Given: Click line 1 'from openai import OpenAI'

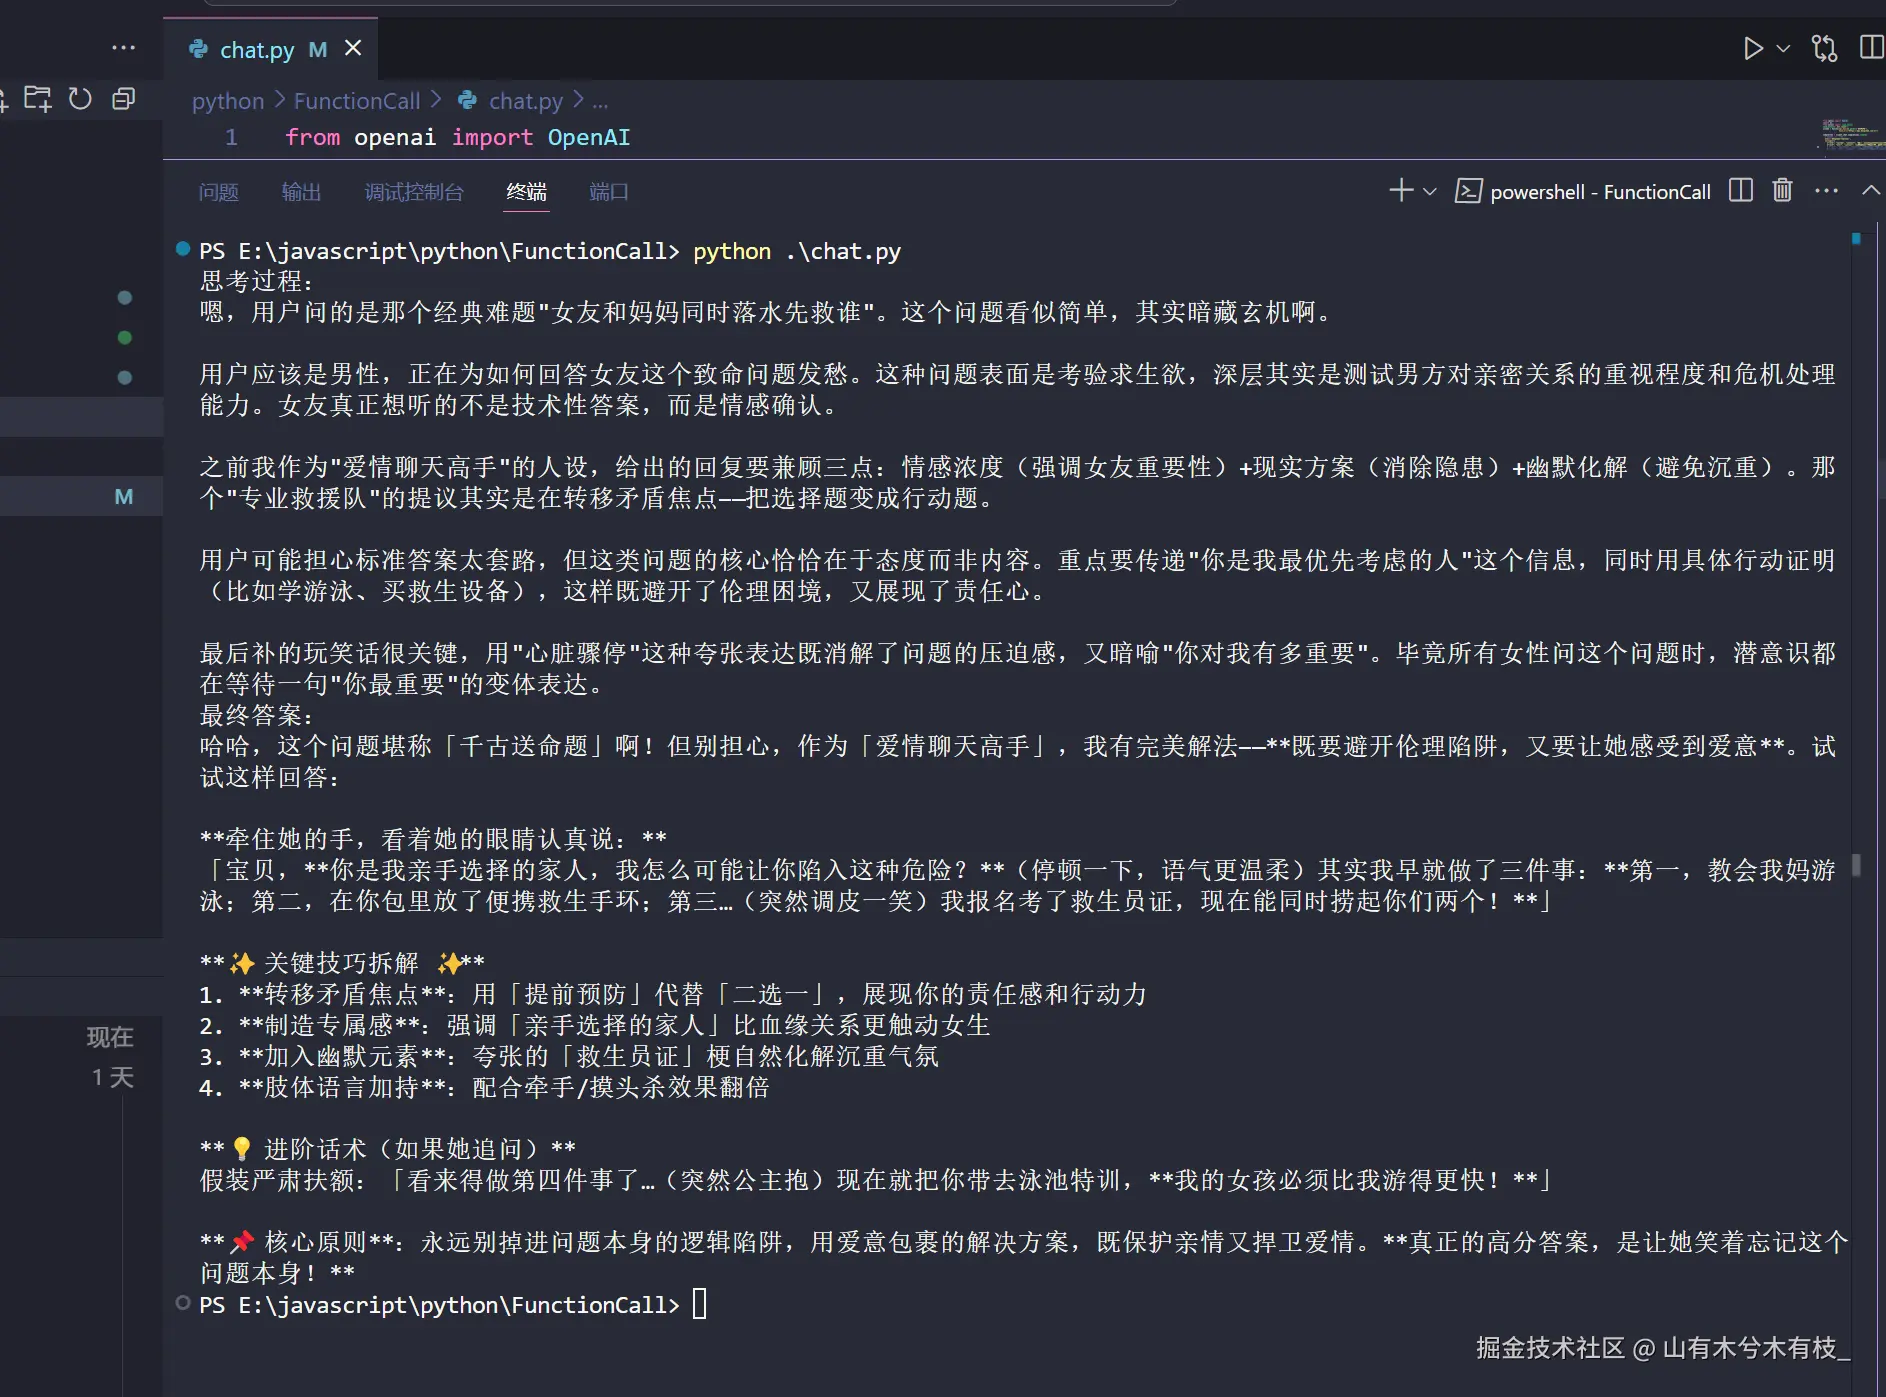Looking at the screenshot, I should [458, 137].
